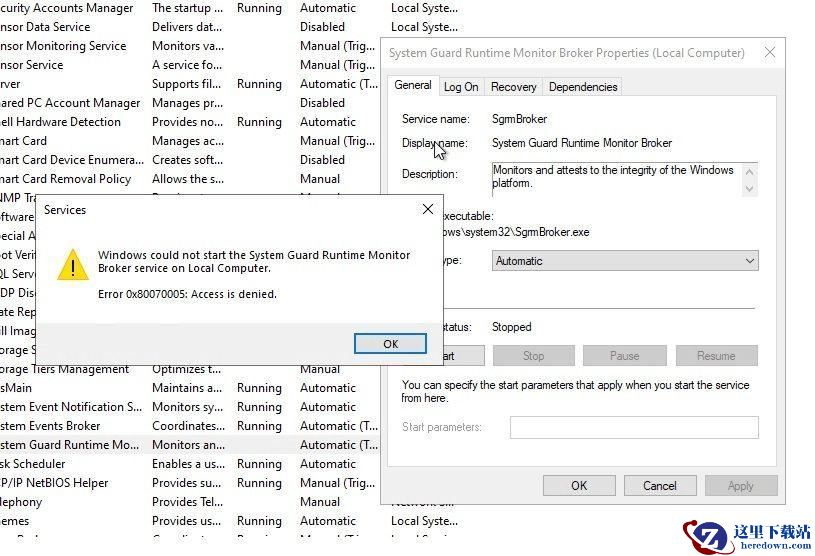
Task: Select the Shell Hardware Detection row
Action: (x=189, y=122)
